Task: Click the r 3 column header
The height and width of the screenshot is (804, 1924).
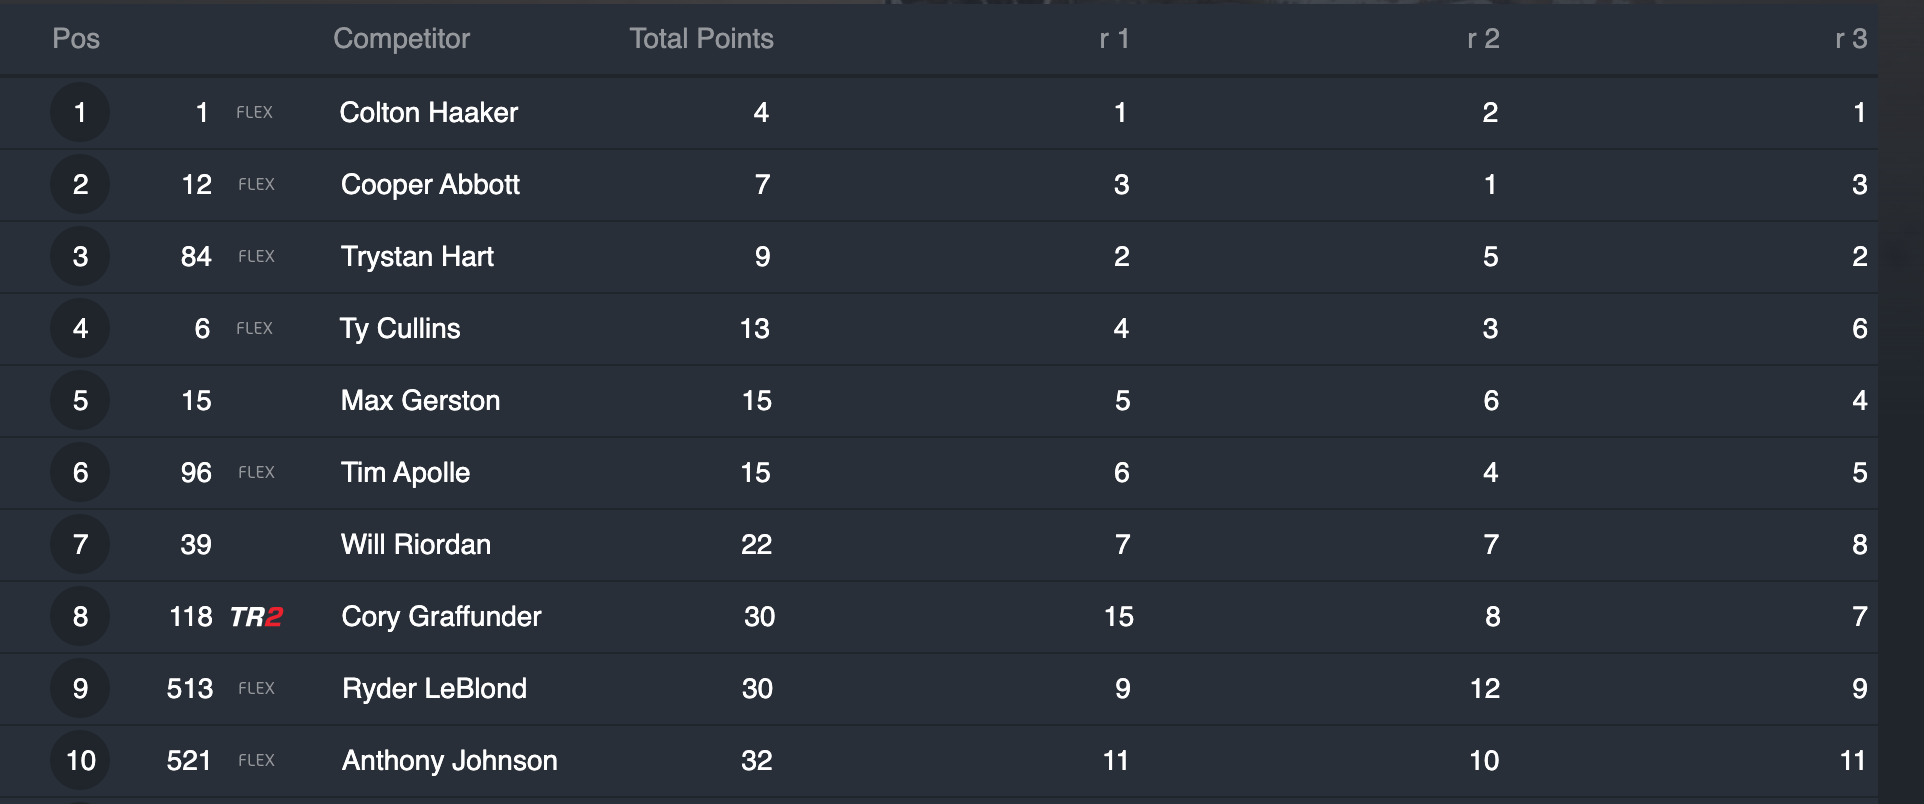Action: pyautogui.click(x=1851, y=39)
